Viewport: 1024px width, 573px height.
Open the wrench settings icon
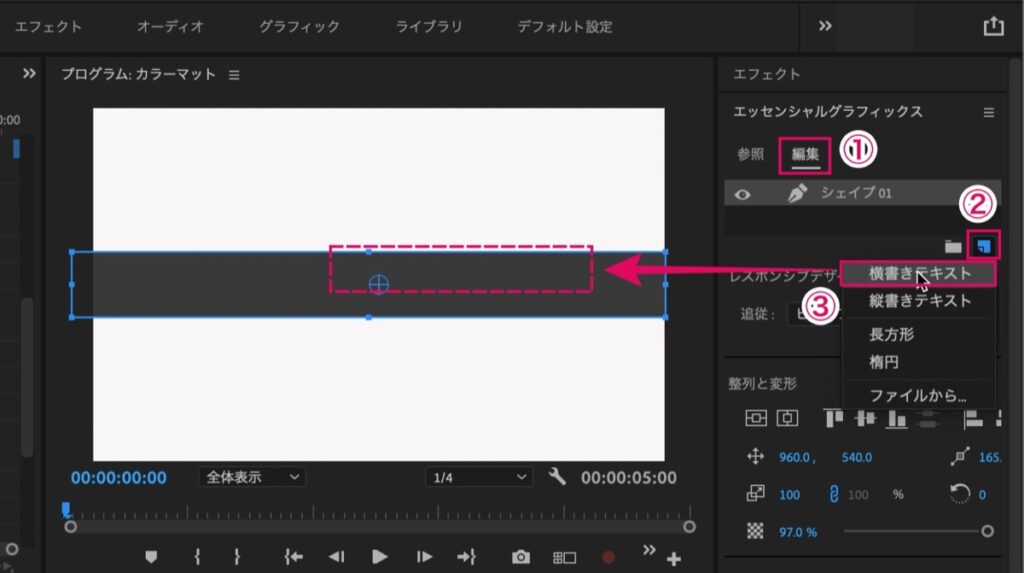(556, 476)
